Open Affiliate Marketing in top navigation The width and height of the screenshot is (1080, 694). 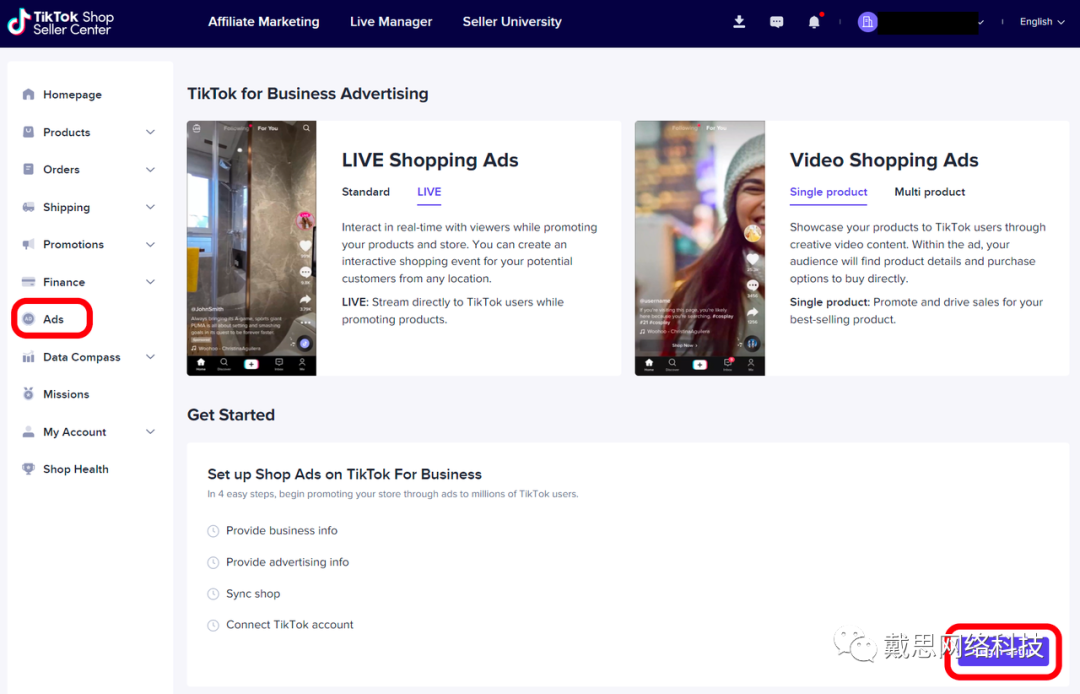click(x=264, y=22)
